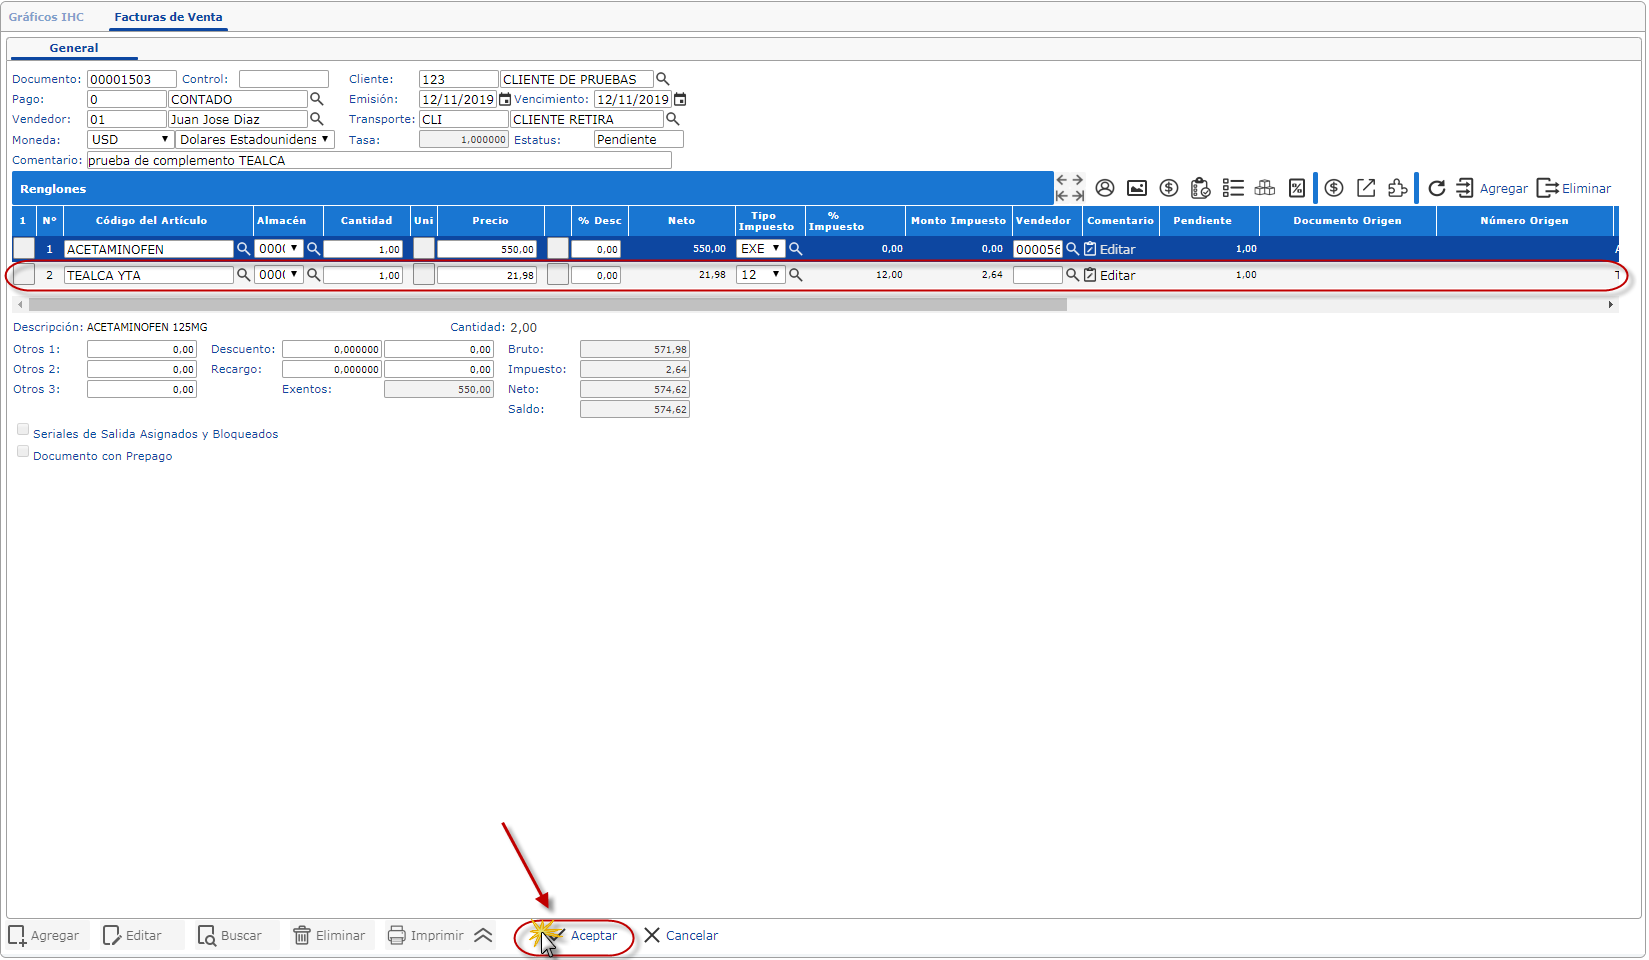Open the image picture icon in Renglones
Viewport: 1649px width, 960px height.
coord(1137,188)
